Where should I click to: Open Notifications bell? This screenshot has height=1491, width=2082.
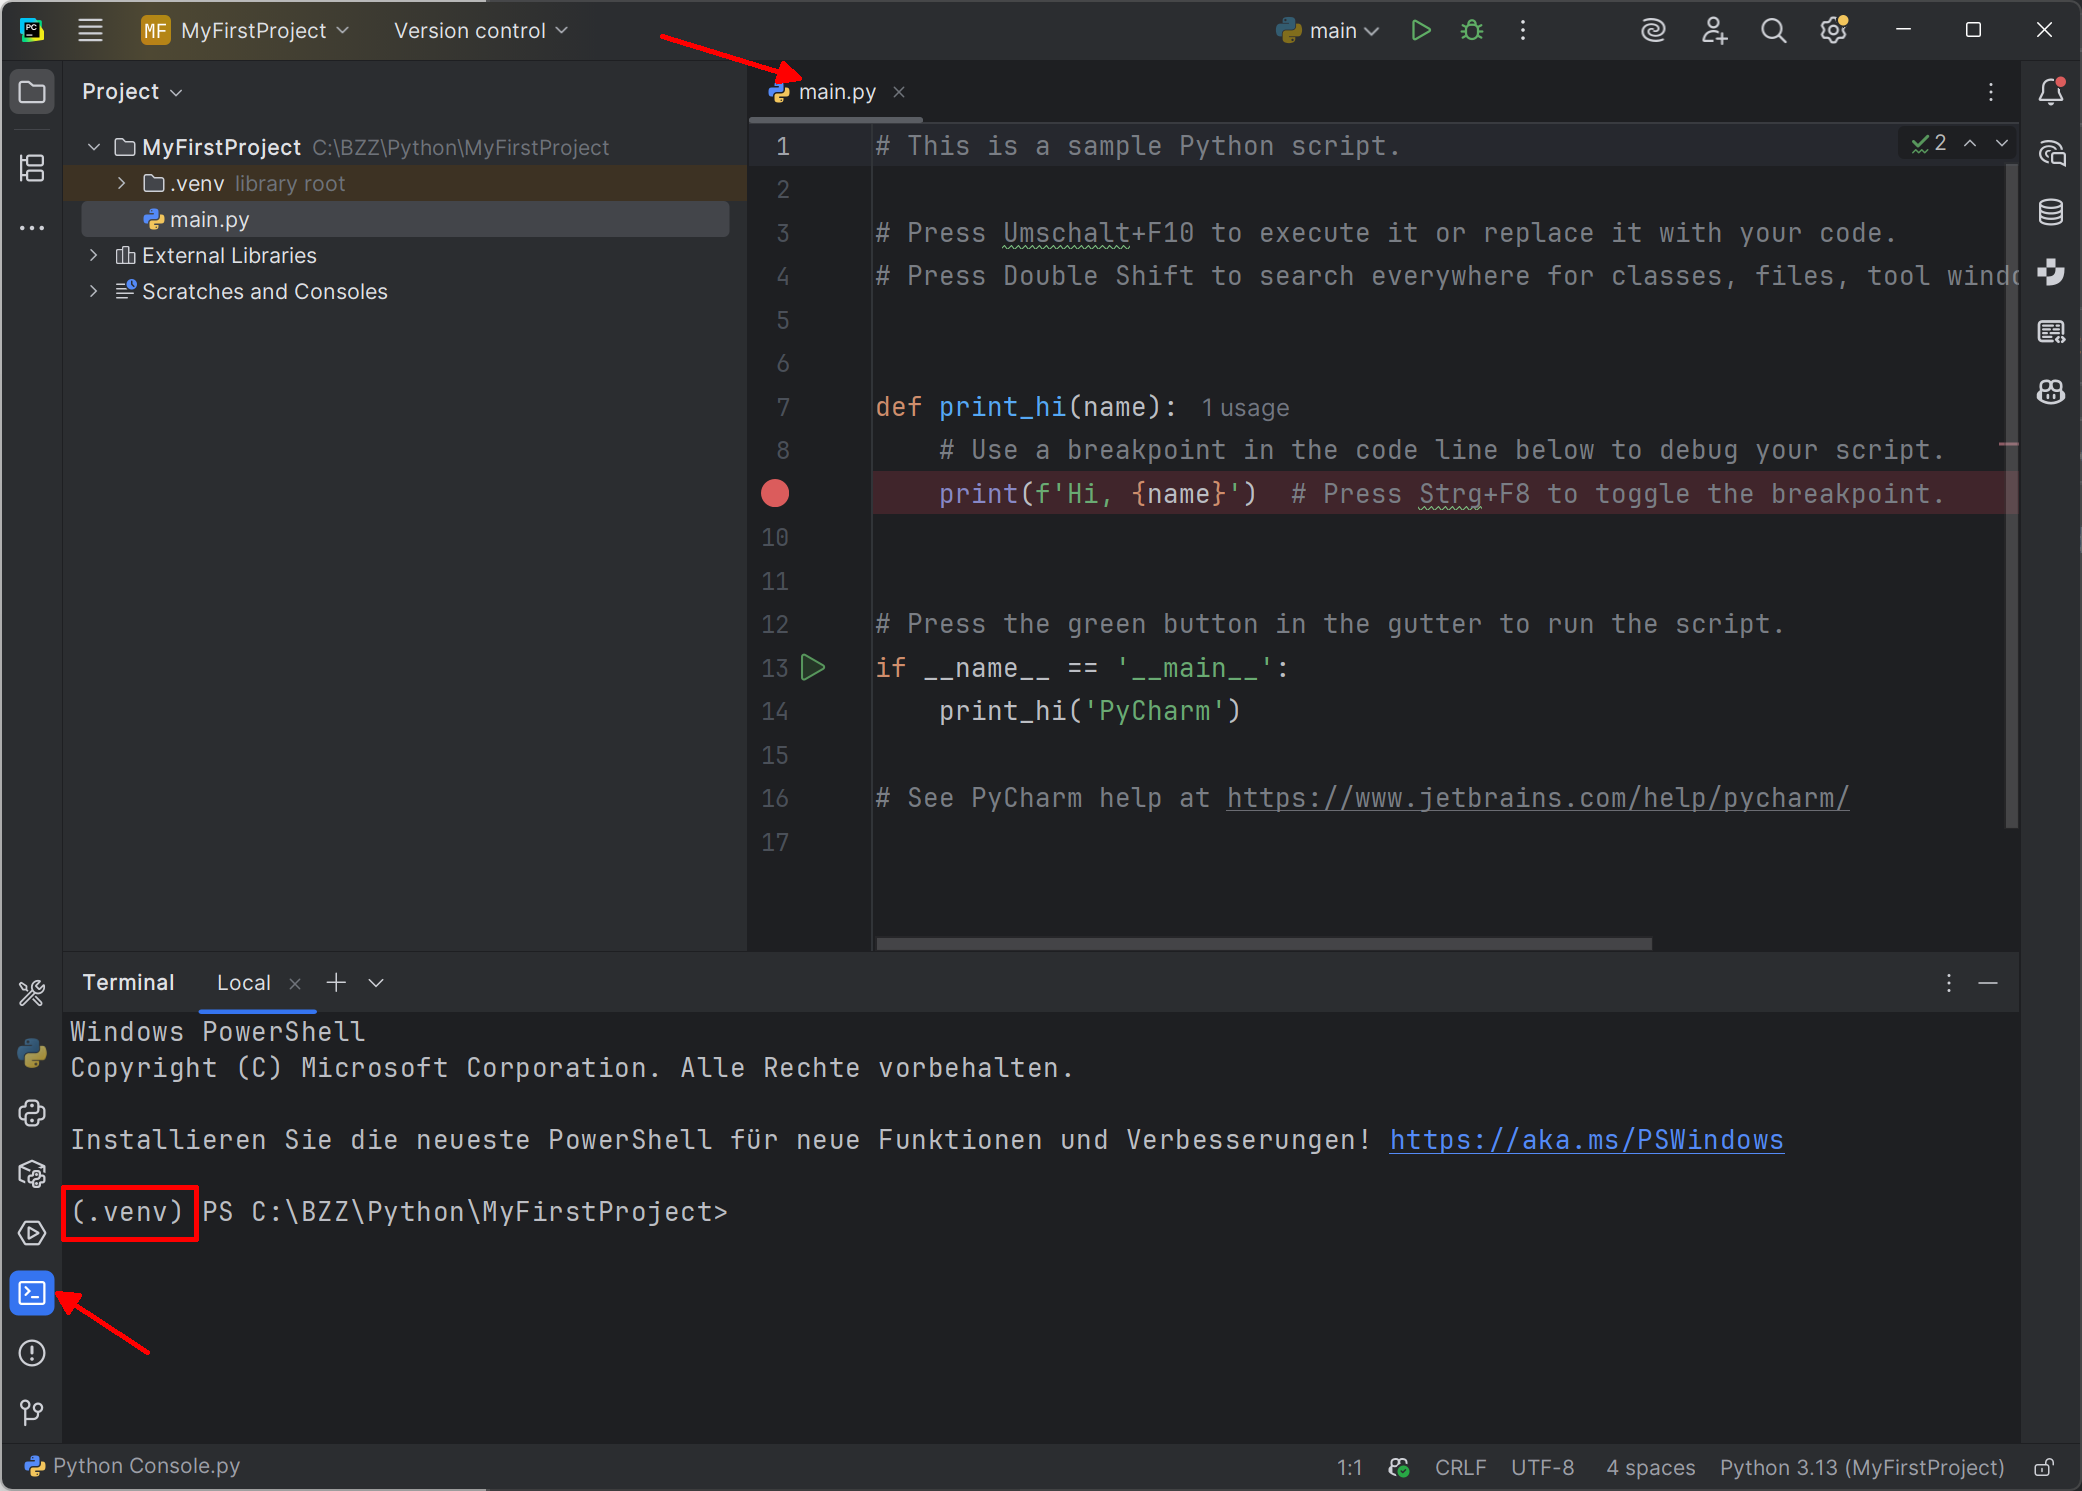pyautogui.click(x=2051, y=92)
